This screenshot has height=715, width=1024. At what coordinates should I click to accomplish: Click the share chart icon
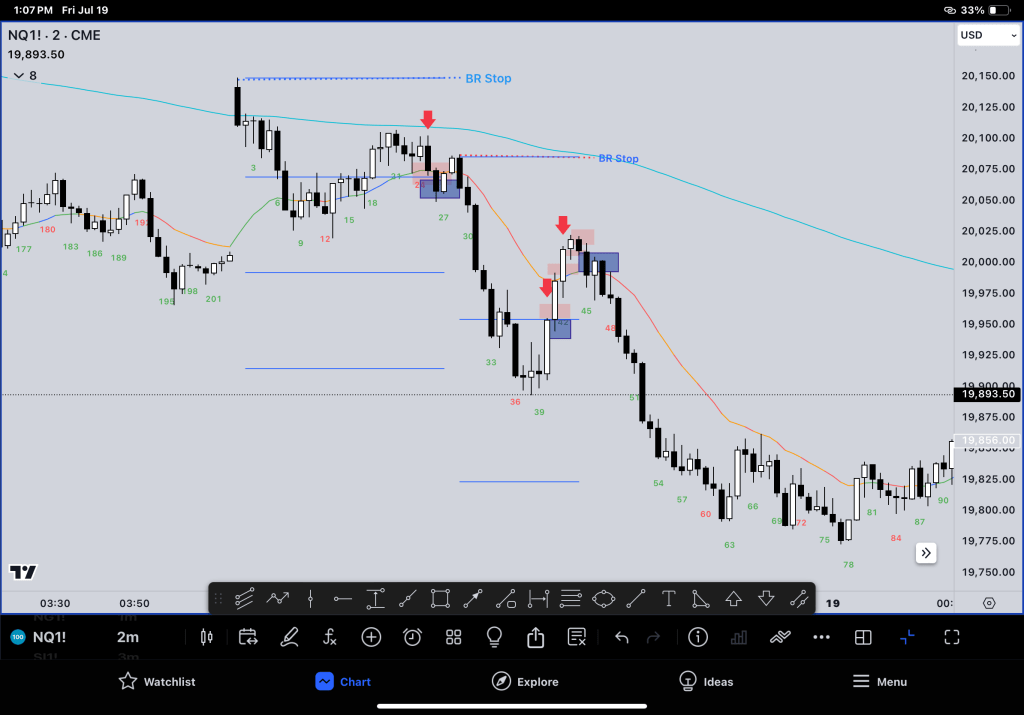(x=535, y=637)
